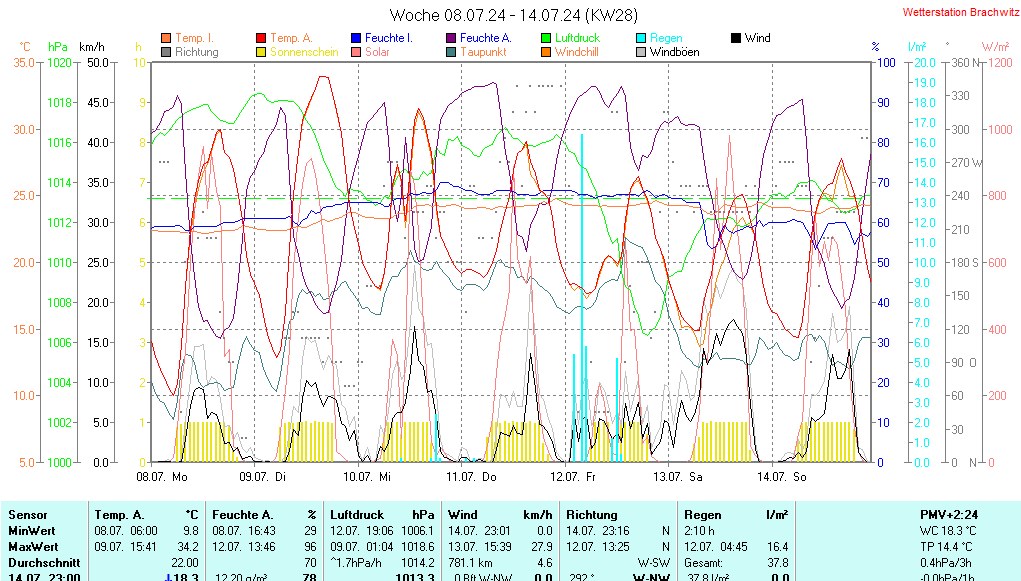Click the Sensor header in the table
1021x581 pixels.
click(27, 514)
